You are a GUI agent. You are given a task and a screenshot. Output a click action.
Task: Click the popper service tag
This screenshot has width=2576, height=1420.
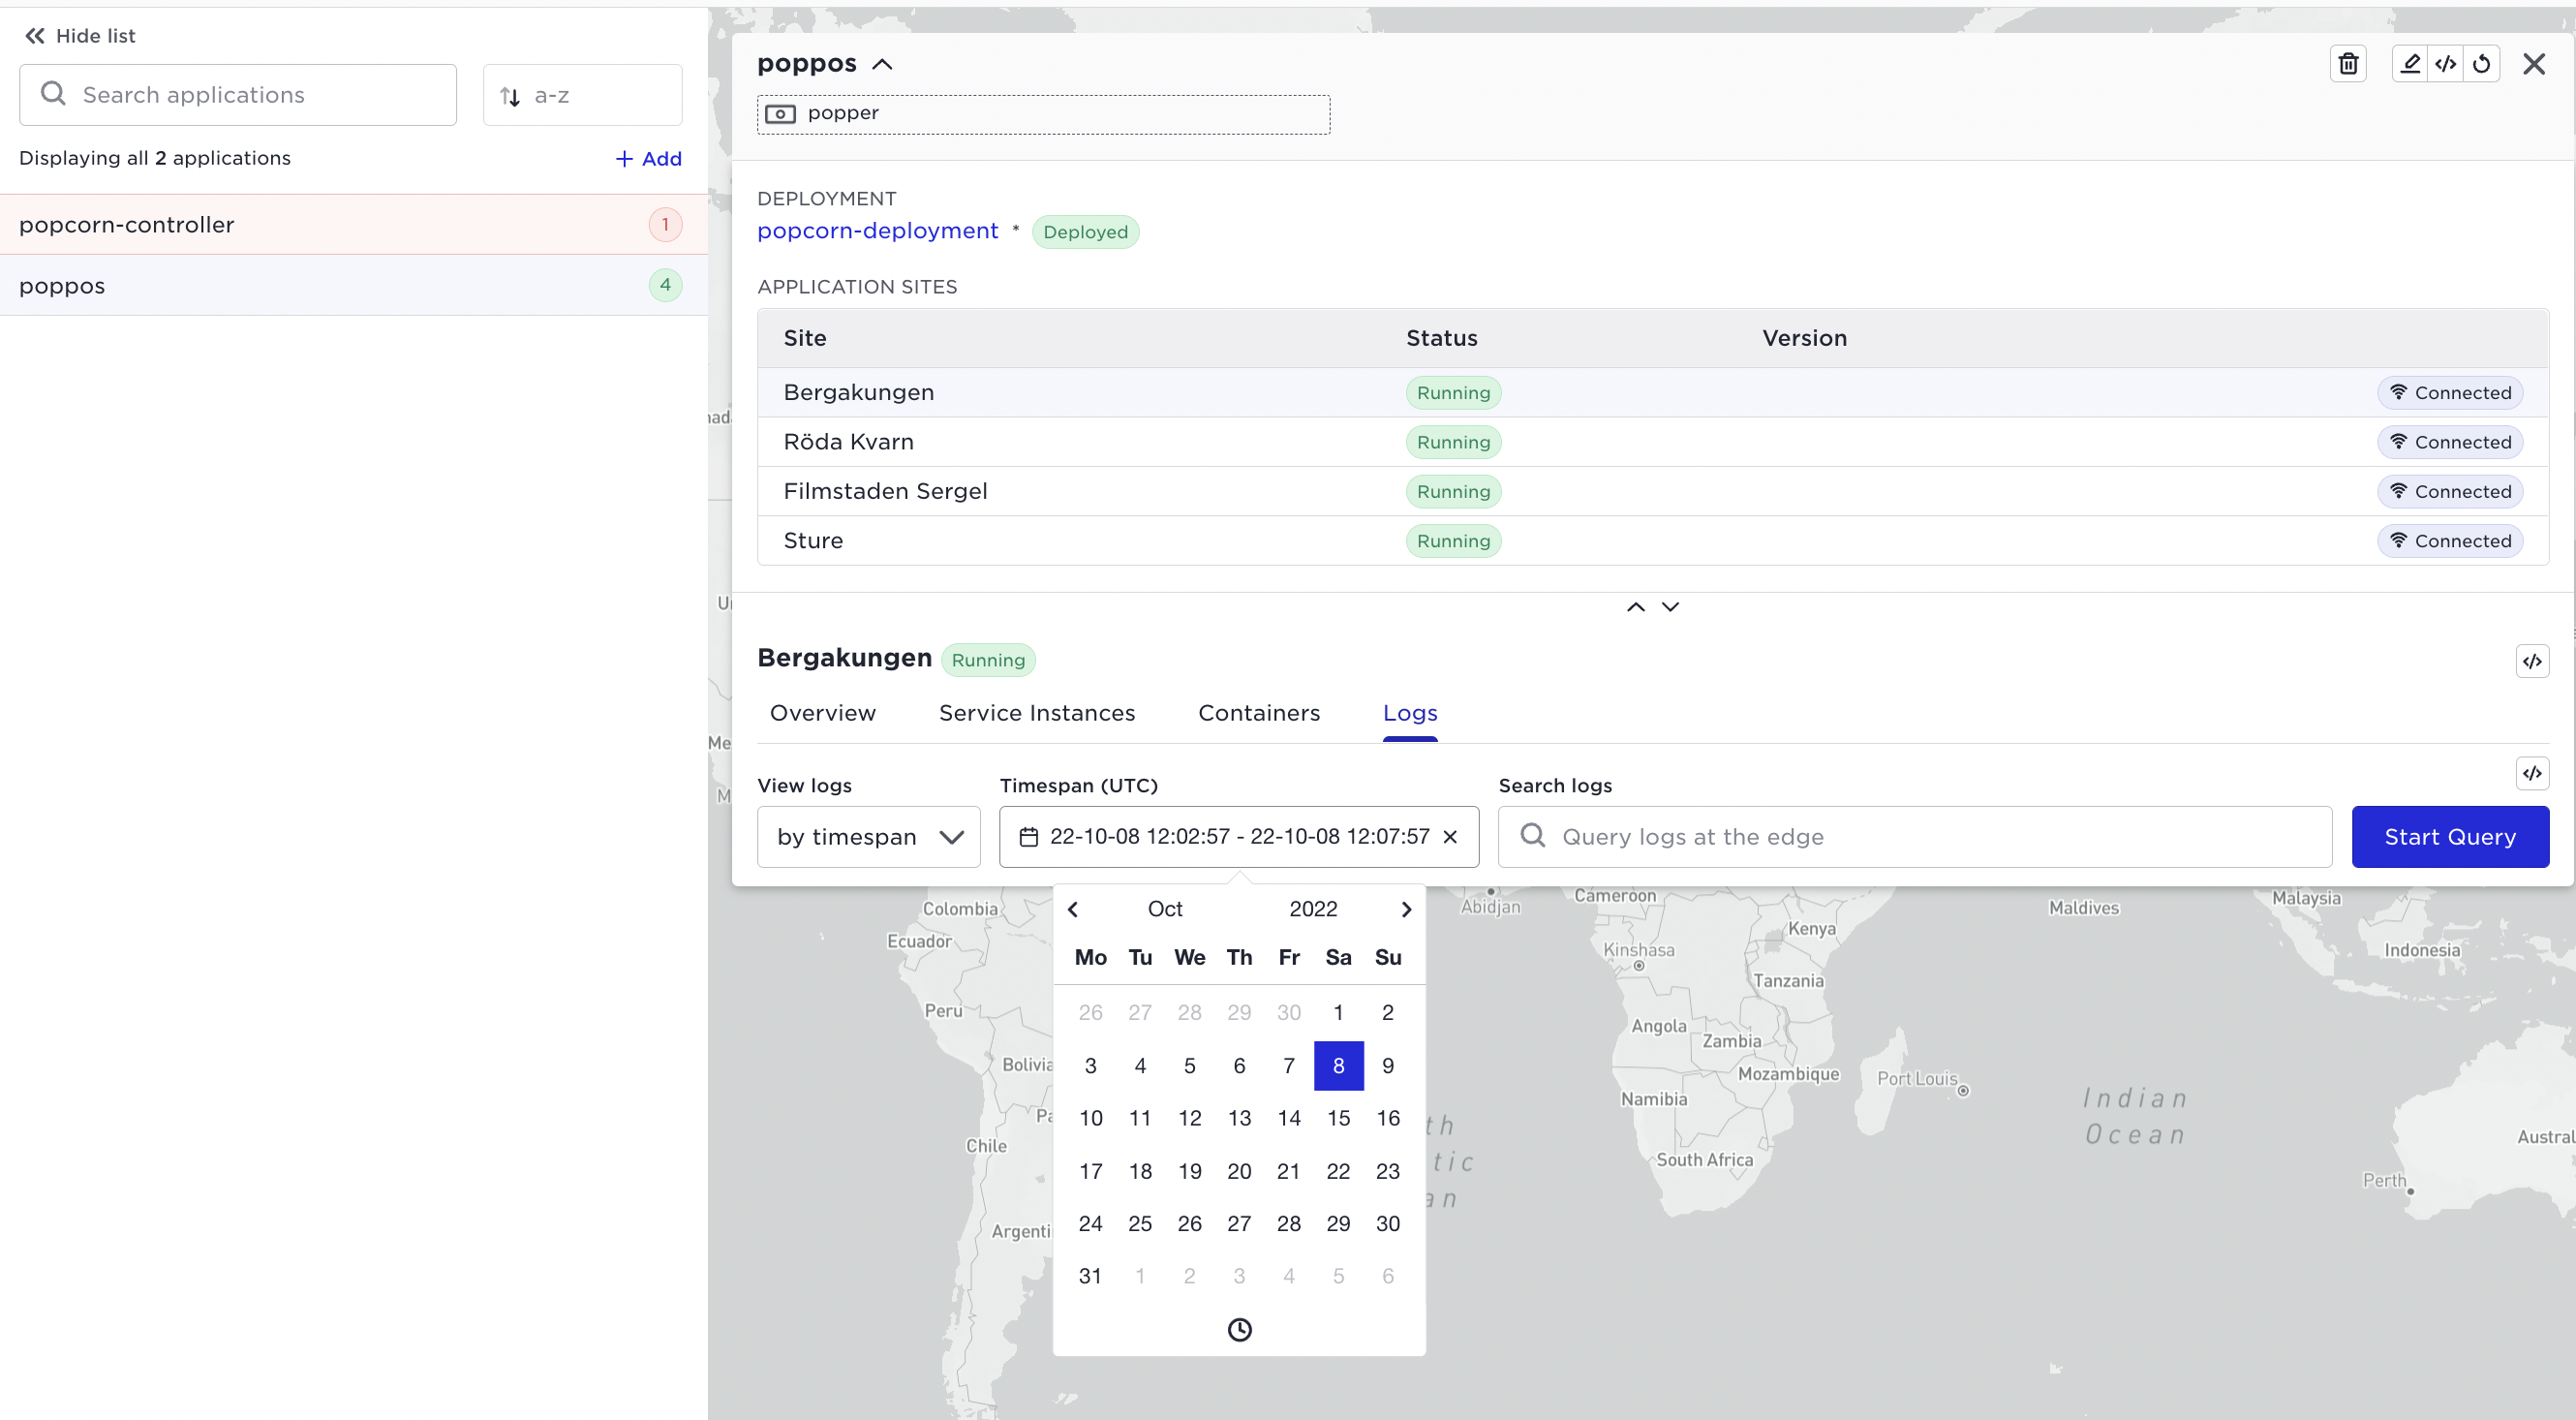click(1043, 114)
